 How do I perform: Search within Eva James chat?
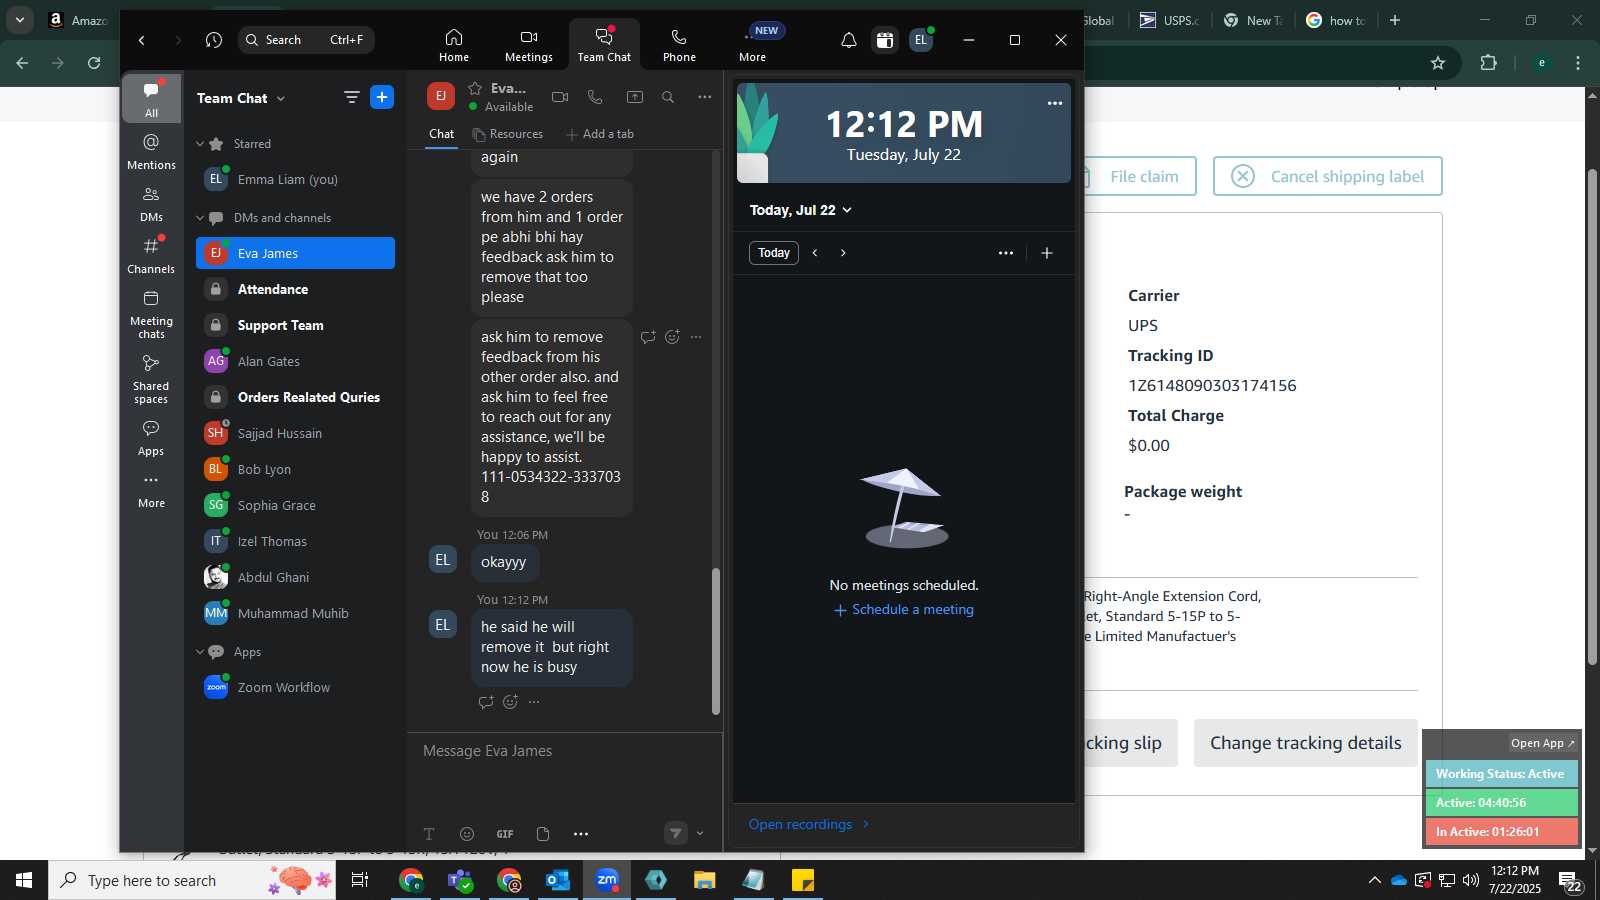point(668,97)
